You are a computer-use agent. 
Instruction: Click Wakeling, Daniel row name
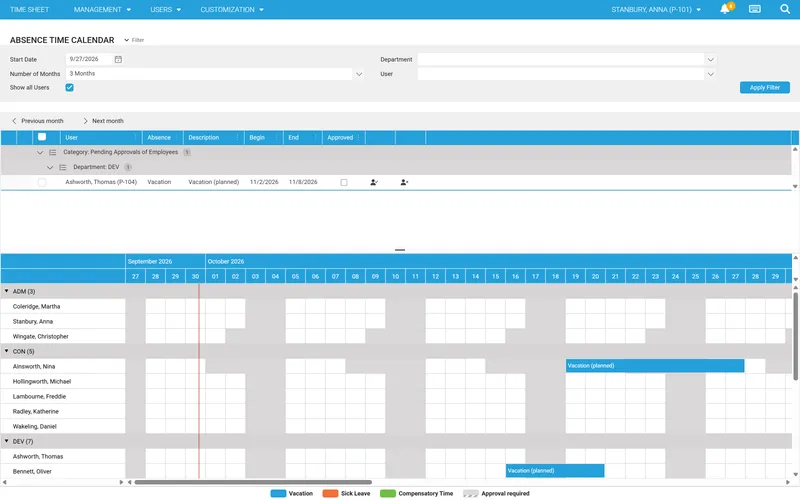[35, 427]
